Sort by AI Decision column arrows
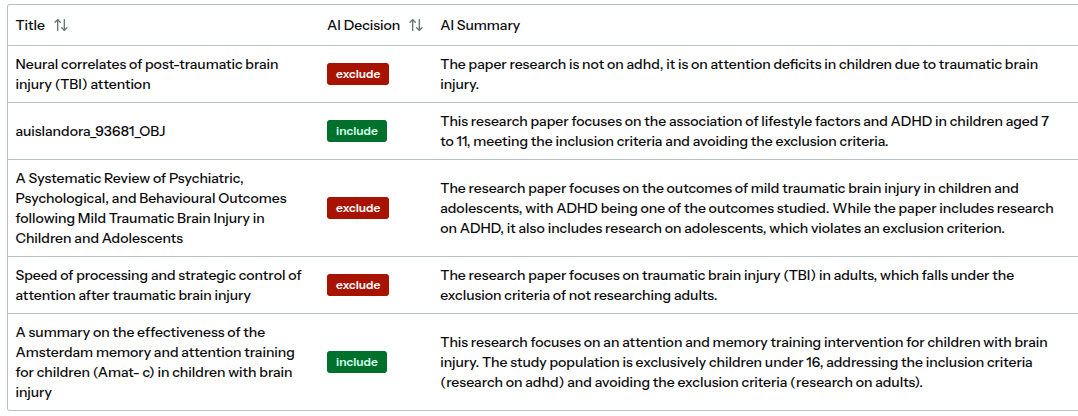Screen dimensions: 1078x416 coord(416,25)
